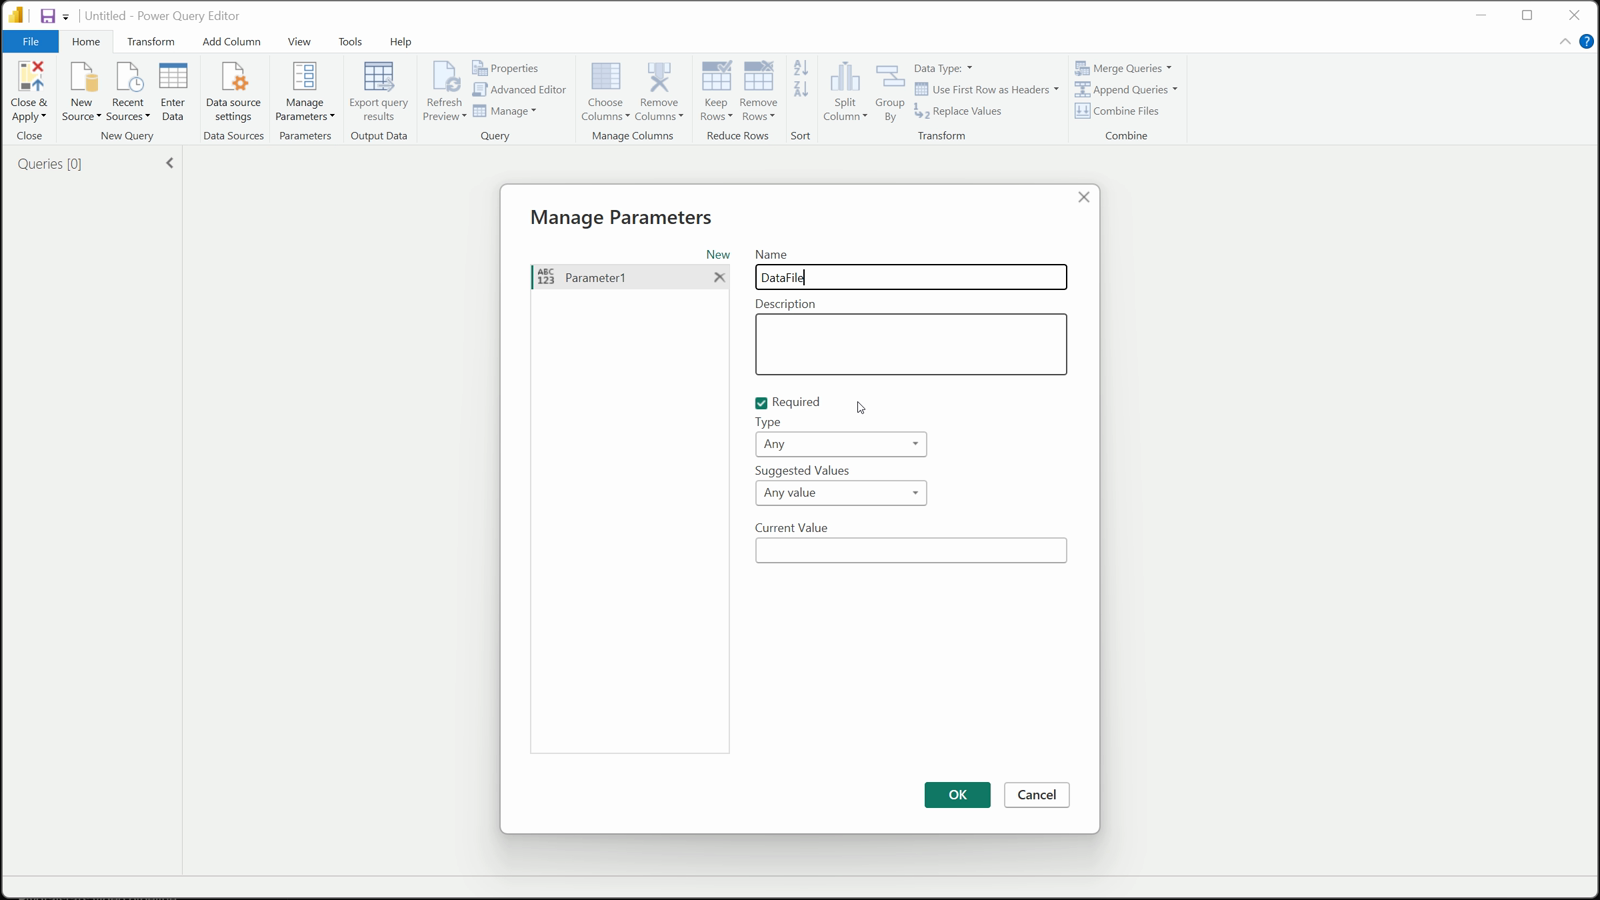
Task: Collapse the Queries pane chevron
Action: tap(170, 163)
